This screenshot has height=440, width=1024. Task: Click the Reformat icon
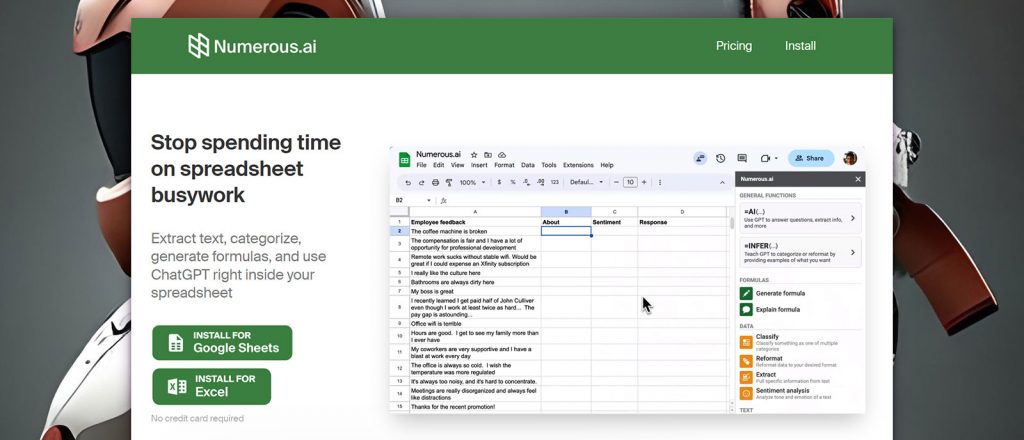coord(746,361)
